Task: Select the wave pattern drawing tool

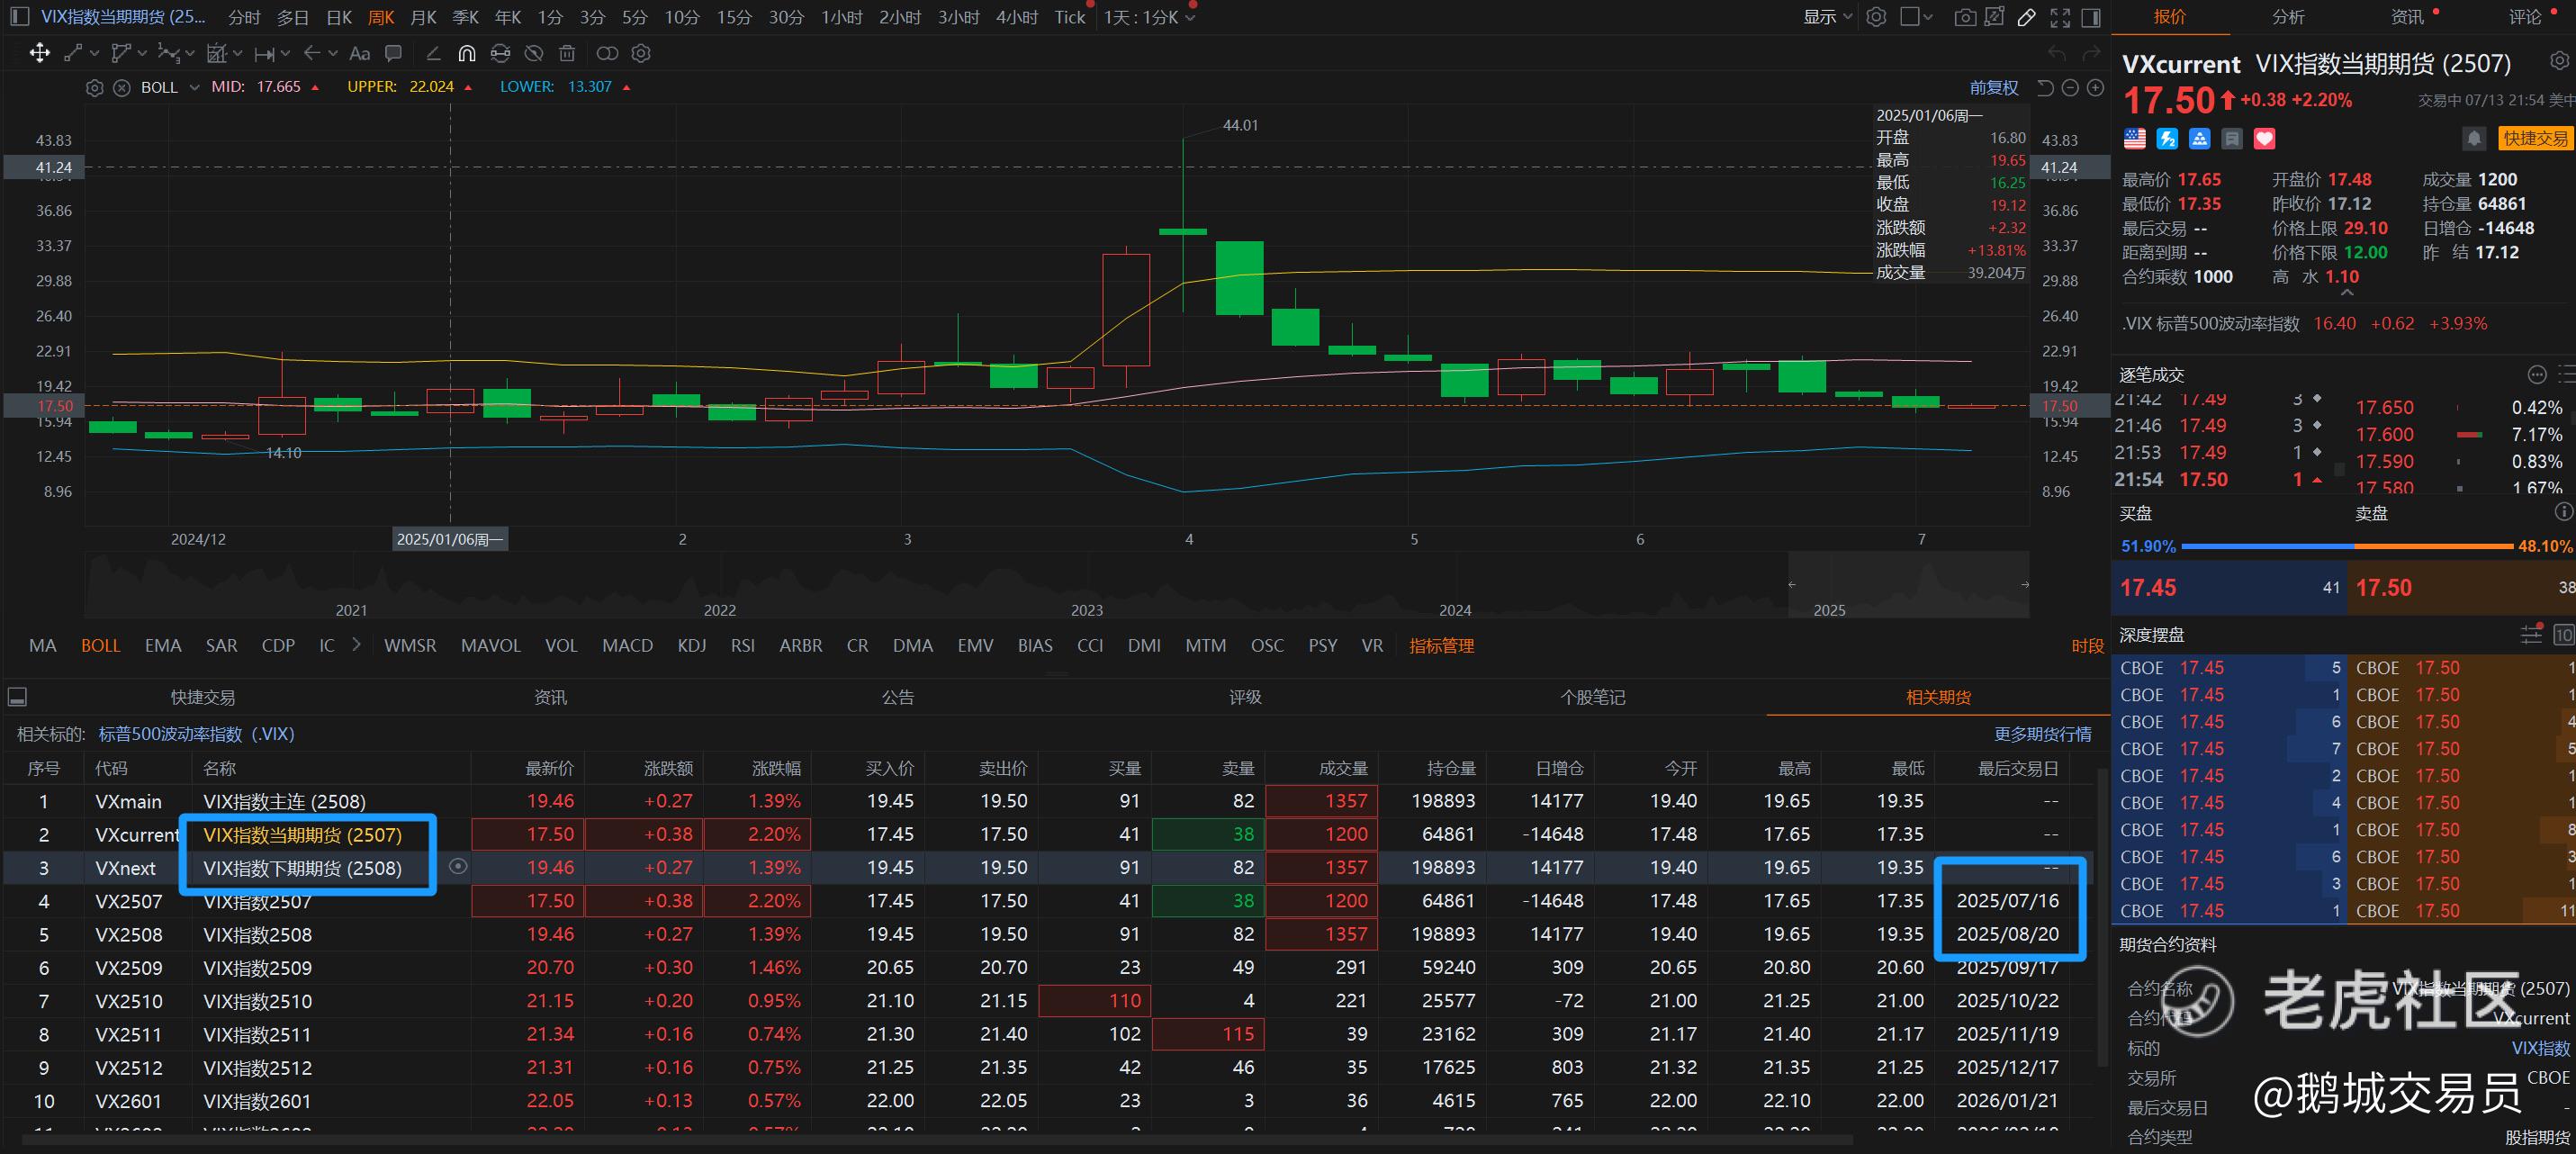Action: point(168,53)
